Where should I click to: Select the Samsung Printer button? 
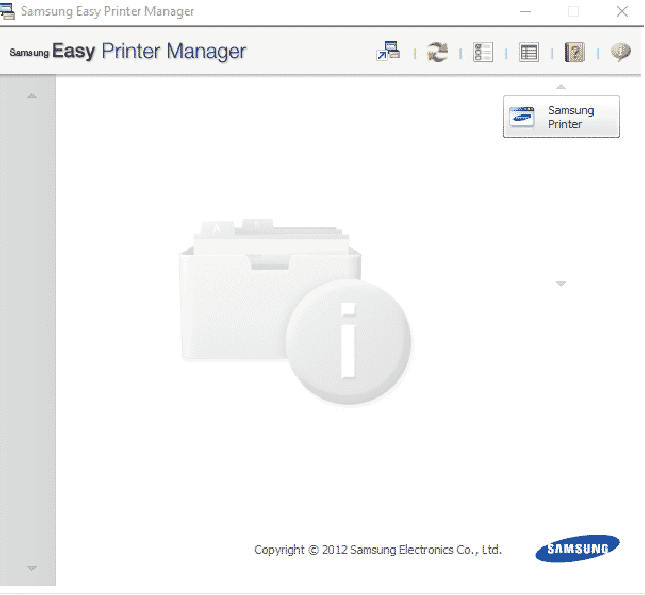[561, 116]
